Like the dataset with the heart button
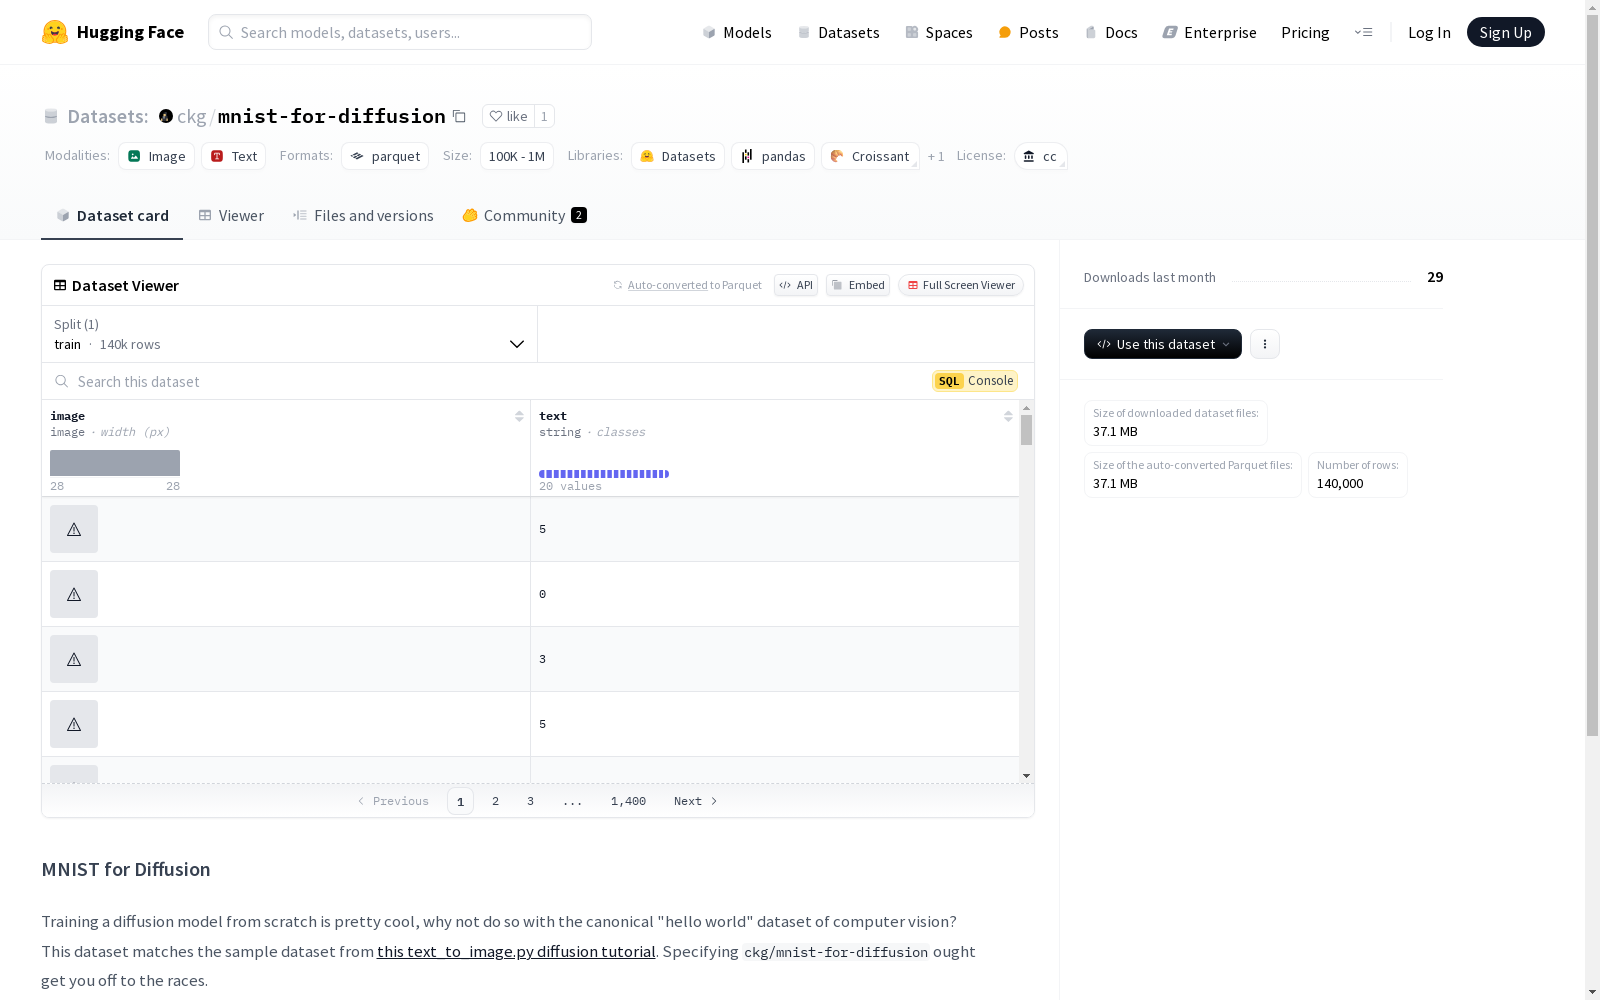This screenshot has width=1600, height=1000. (508, 116)
